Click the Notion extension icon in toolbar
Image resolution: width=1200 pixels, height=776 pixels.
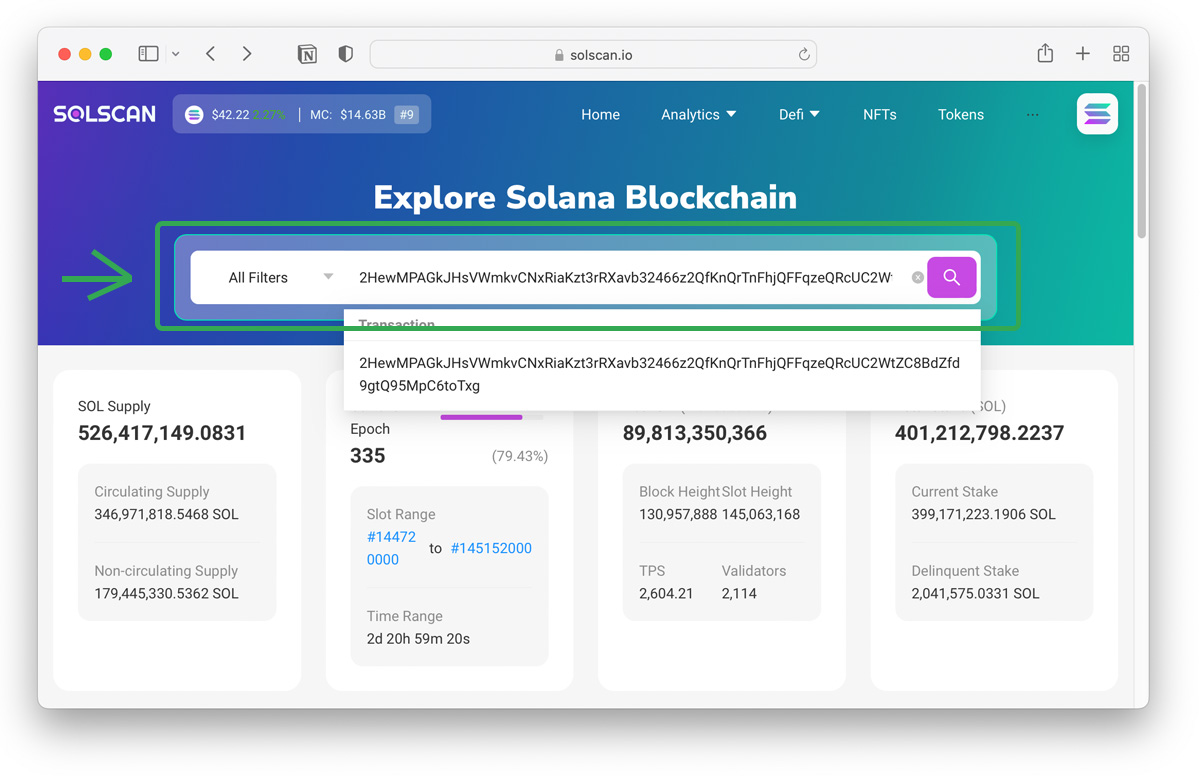[x=307, y=54]
